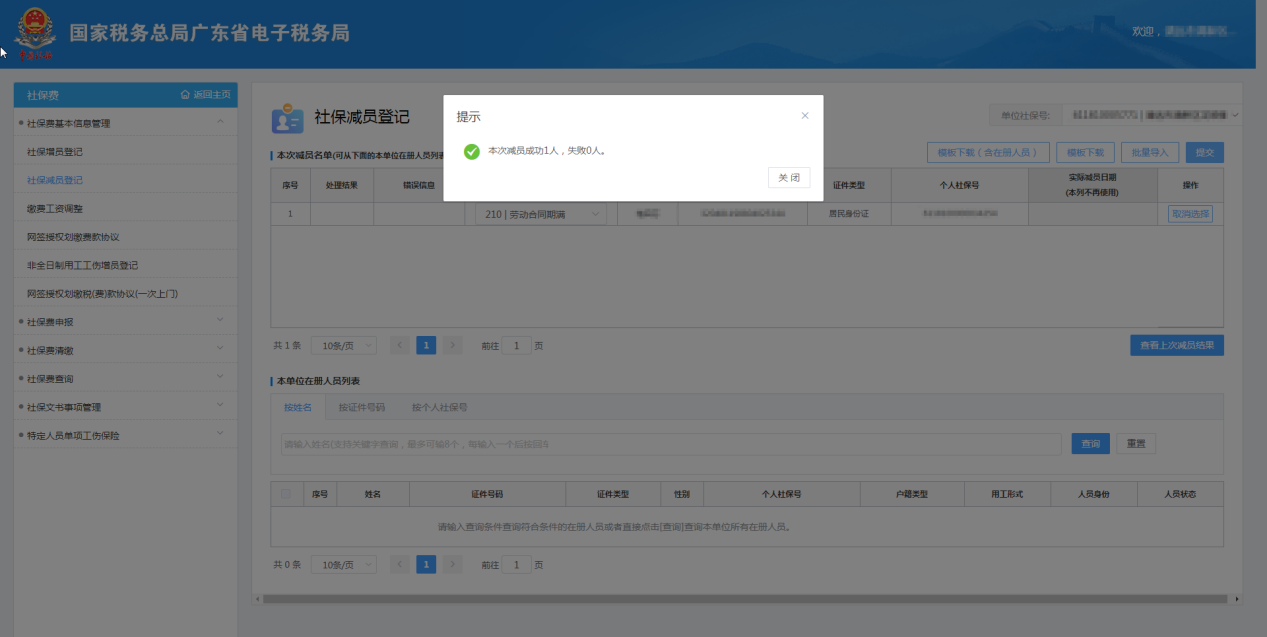Click next page arrow in lower pagination
1267x637 pixels.
453,565
